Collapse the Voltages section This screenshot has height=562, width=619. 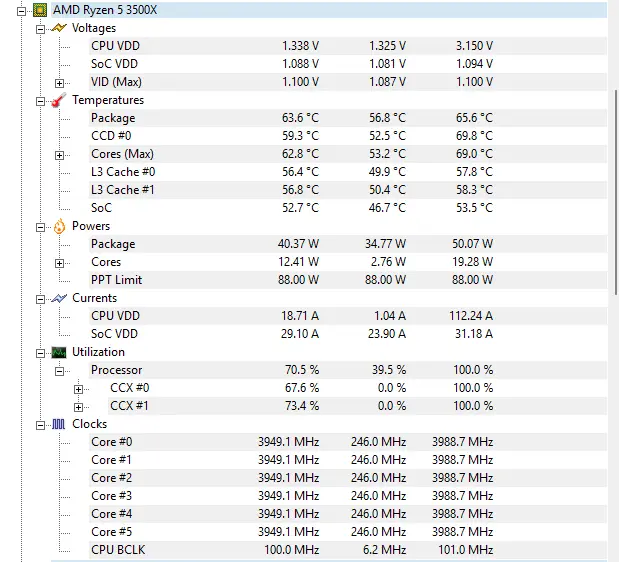pos(40,30)
